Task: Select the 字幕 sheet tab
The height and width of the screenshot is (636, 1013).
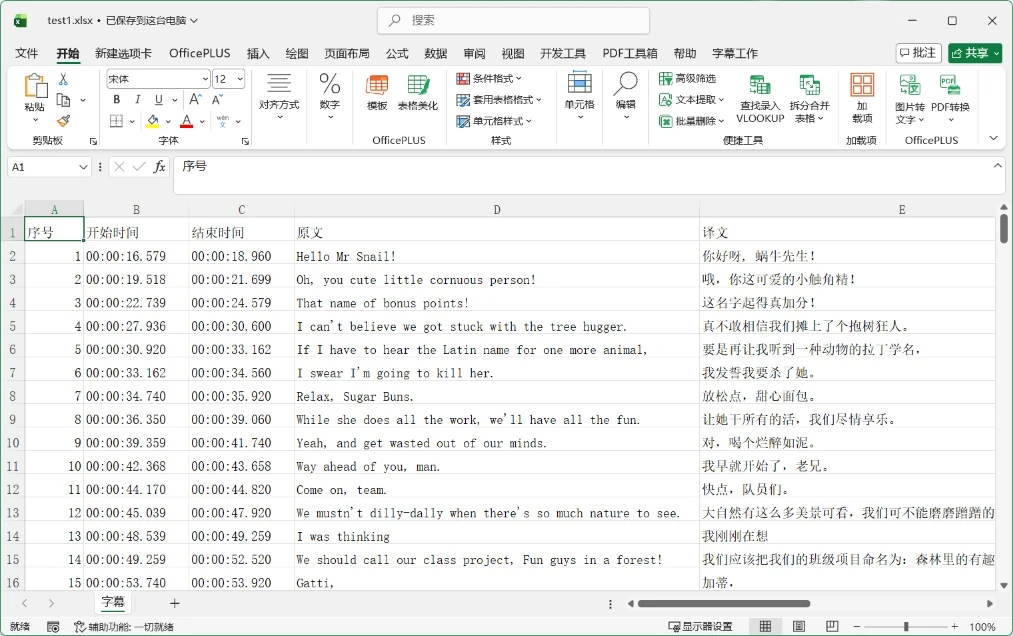Action: pos(113,602)
